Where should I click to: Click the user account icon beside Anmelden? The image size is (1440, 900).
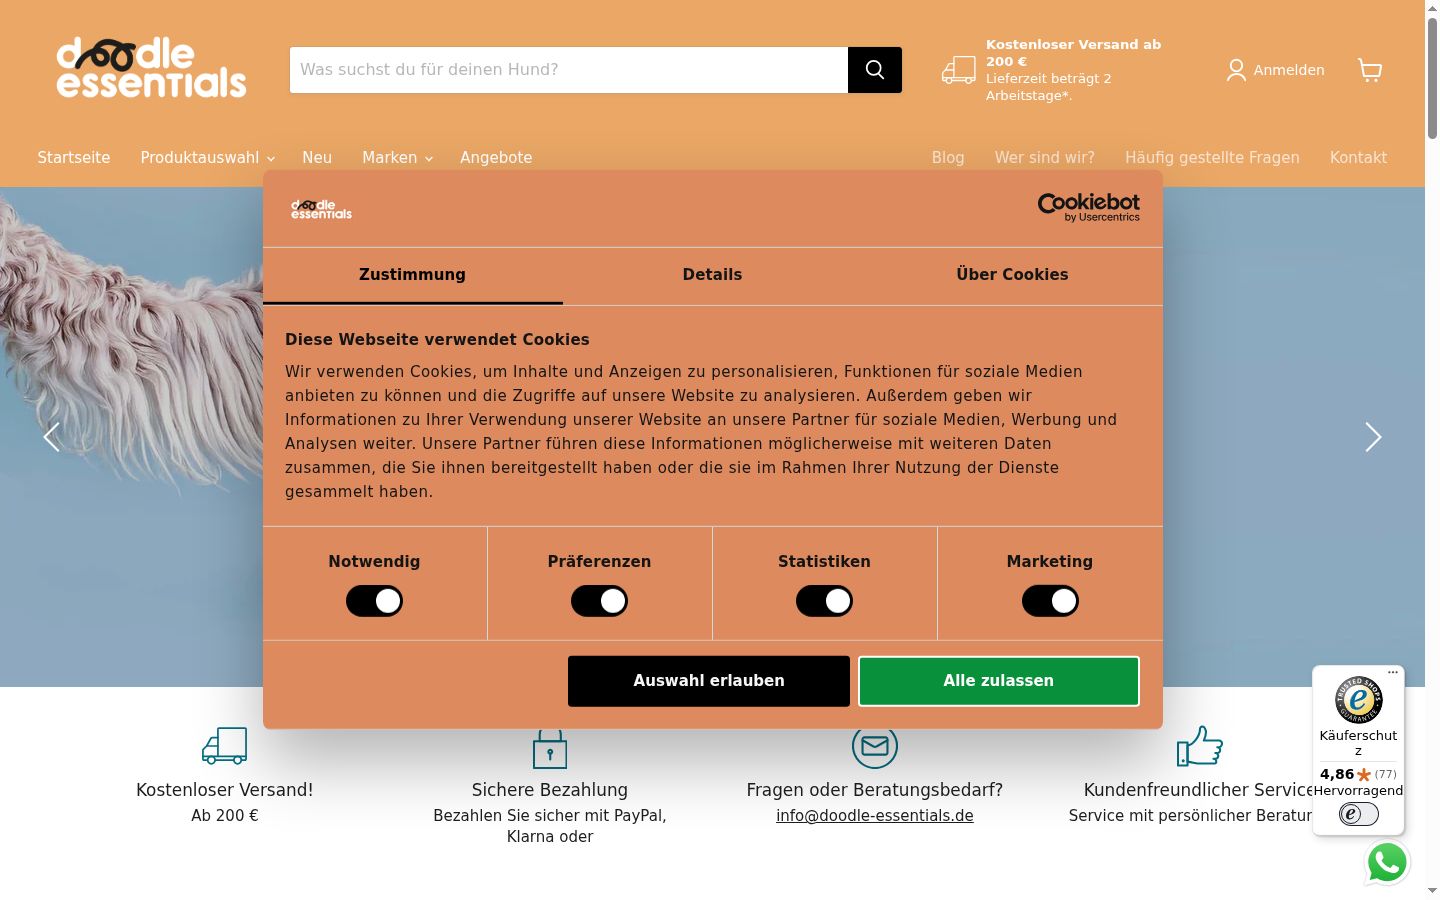coord(1237,70)
